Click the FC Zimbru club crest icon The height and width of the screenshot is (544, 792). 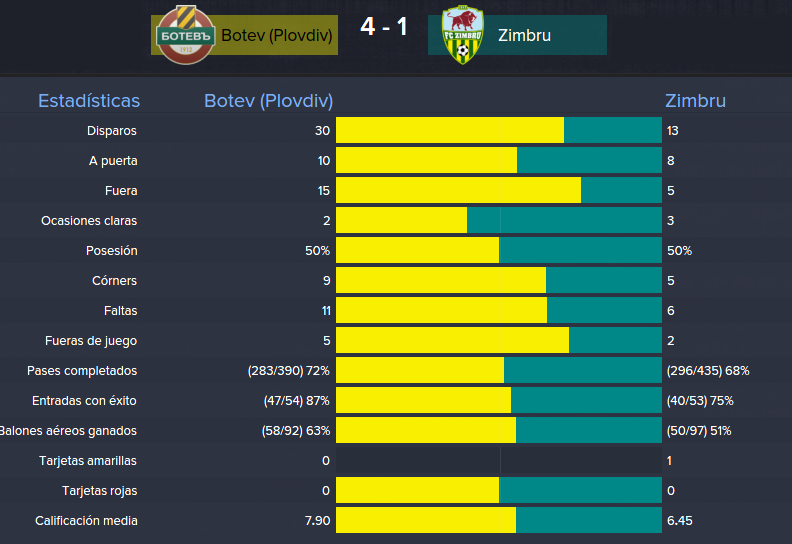click(x=462, y=35)
